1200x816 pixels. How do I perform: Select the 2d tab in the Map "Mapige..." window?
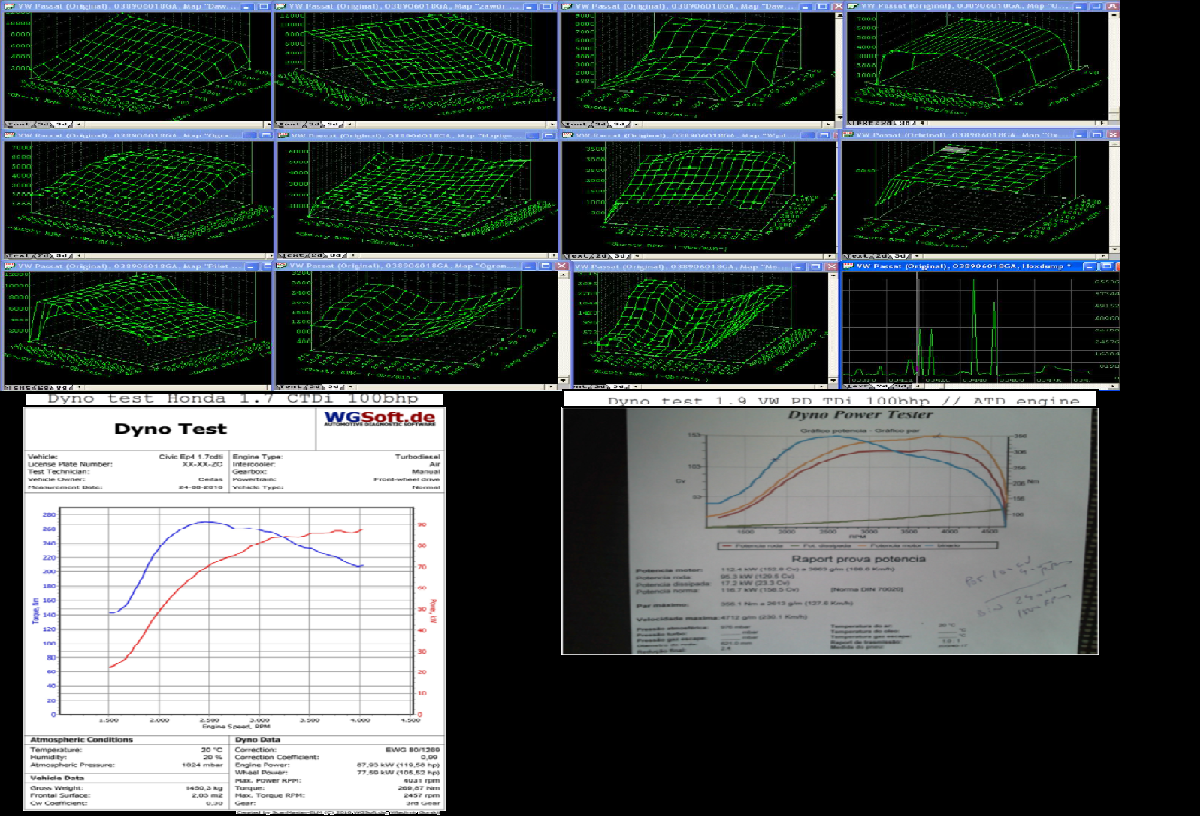coord(317,255)
